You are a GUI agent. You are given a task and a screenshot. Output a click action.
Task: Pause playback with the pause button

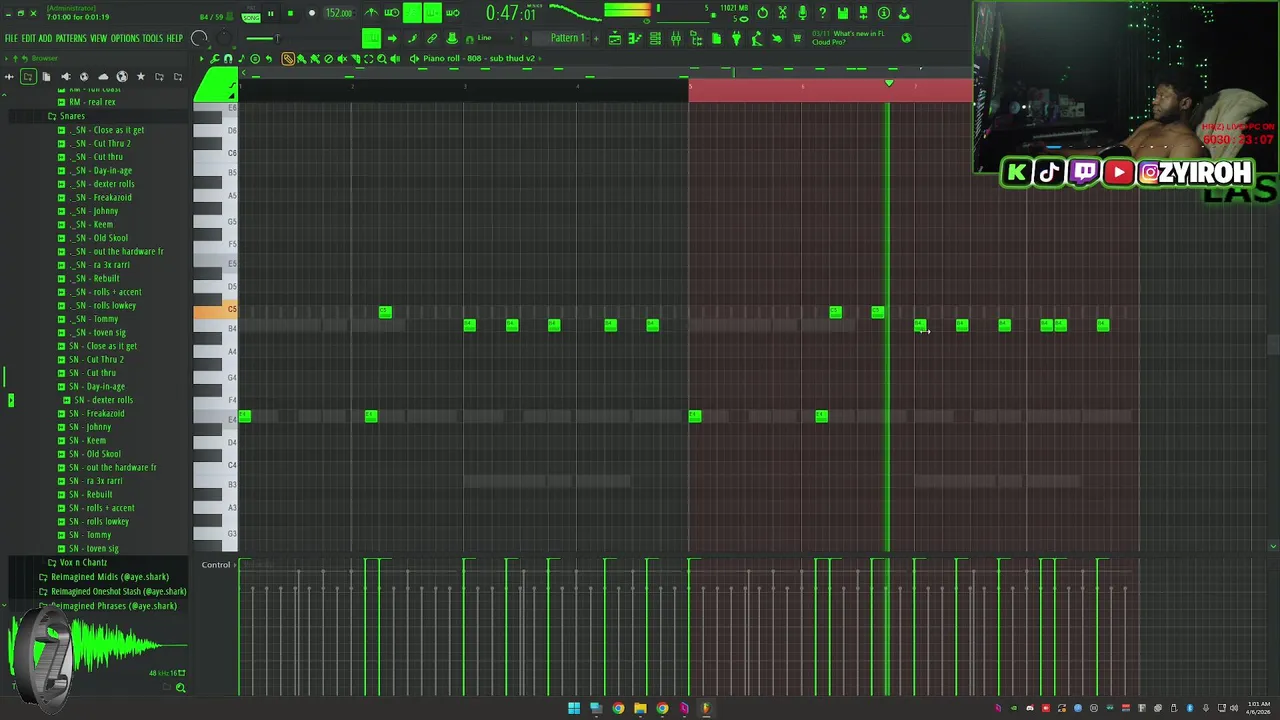(270, 13)
